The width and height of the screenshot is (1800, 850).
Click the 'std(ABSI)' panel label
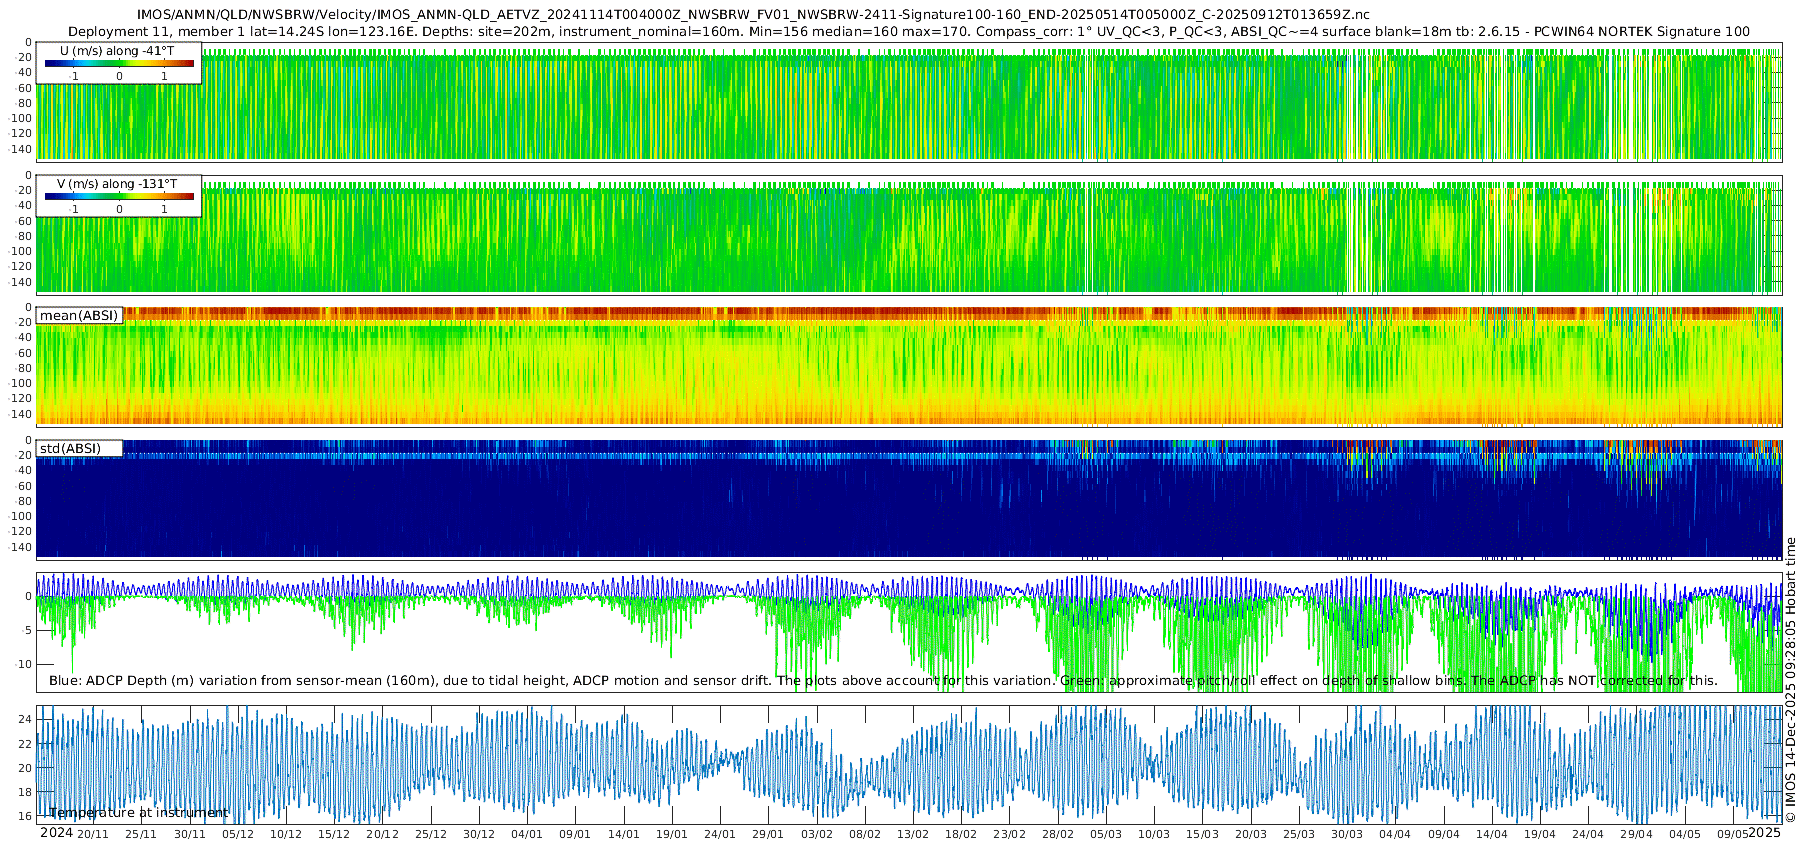click(x=70, y=449)
